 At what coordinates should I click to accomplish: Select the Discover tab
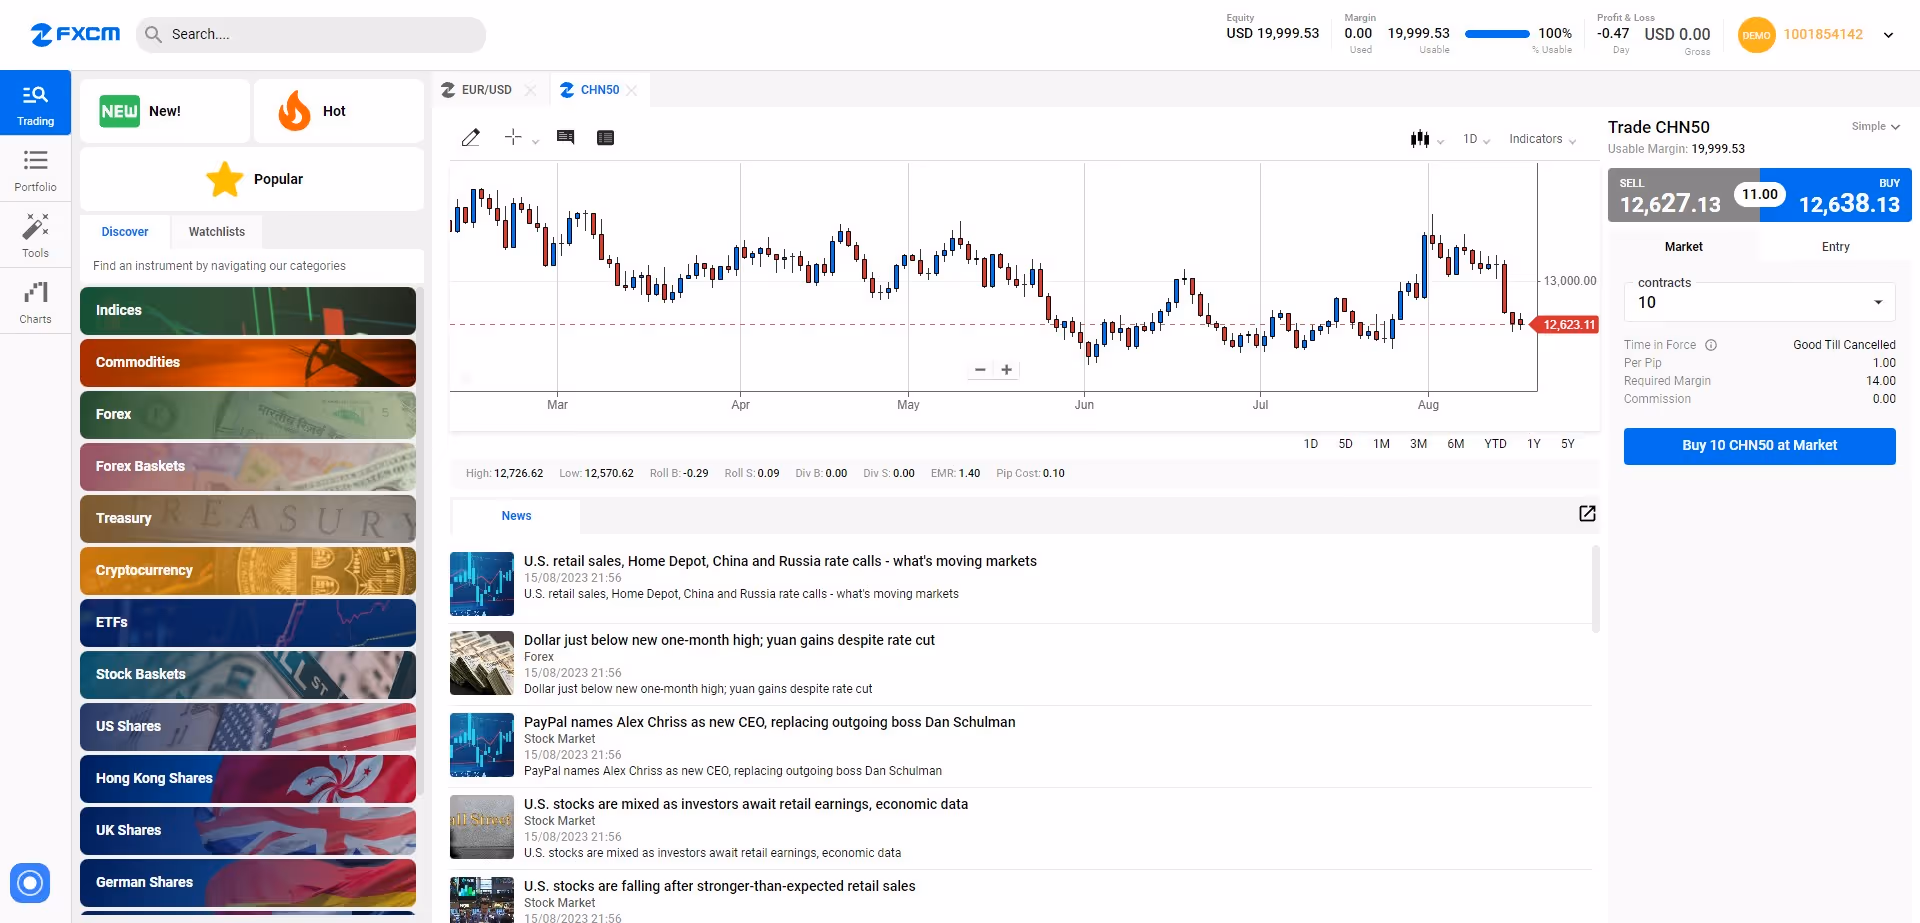(x=125, y=232)
